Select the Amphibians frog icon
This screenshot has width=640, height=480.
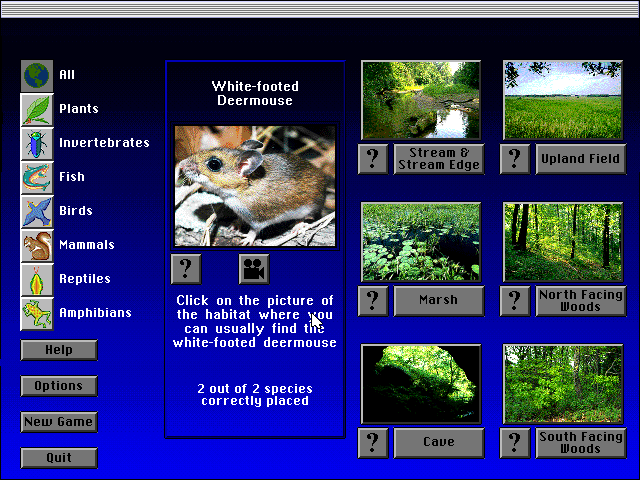point(37,313)
